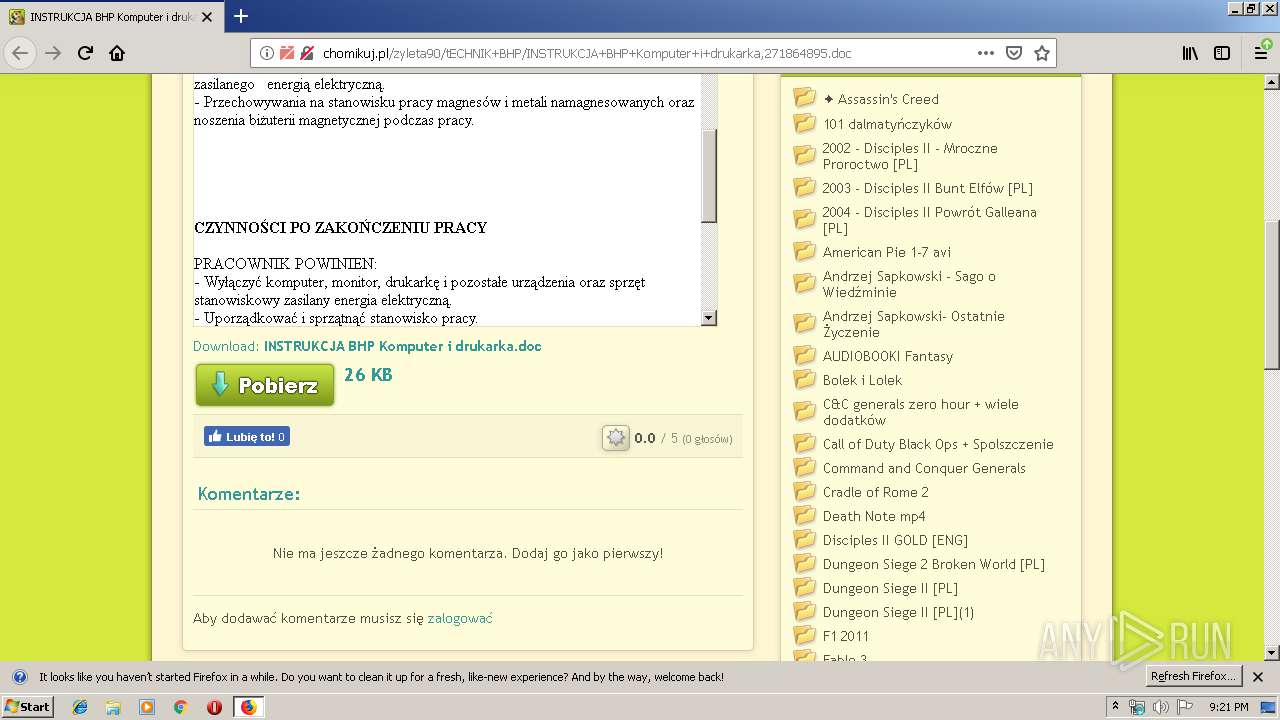Open Opera from the taskbar
The height and width of the screenshot is (720, 1280).
214,707
